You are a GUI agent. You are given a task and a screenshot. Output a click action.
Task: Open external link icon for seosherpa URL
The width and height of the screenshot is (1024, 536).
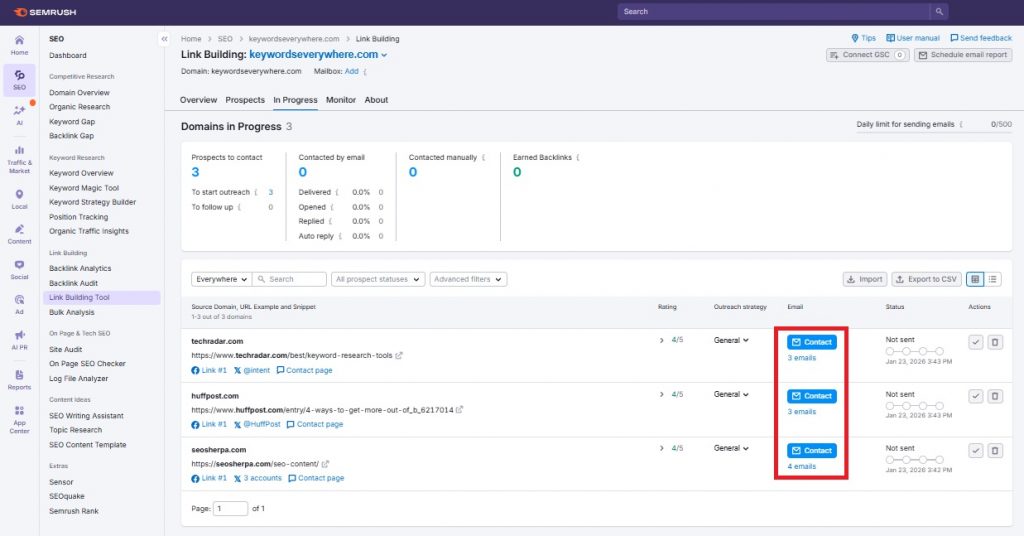(325, 464)
